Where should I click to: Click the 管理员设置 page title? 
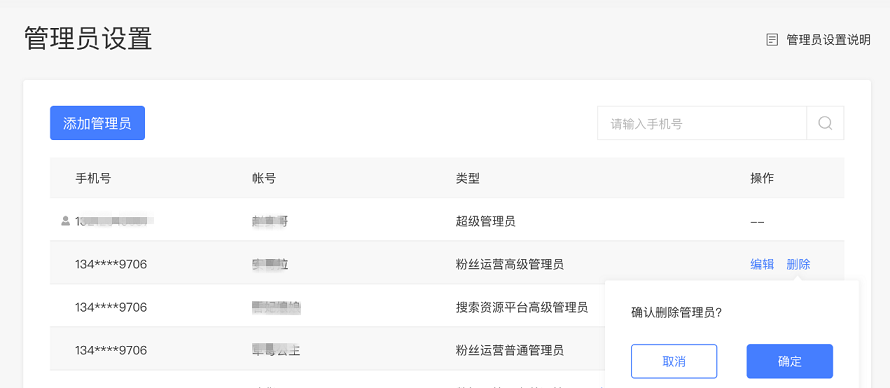click(x=88, y=39)
